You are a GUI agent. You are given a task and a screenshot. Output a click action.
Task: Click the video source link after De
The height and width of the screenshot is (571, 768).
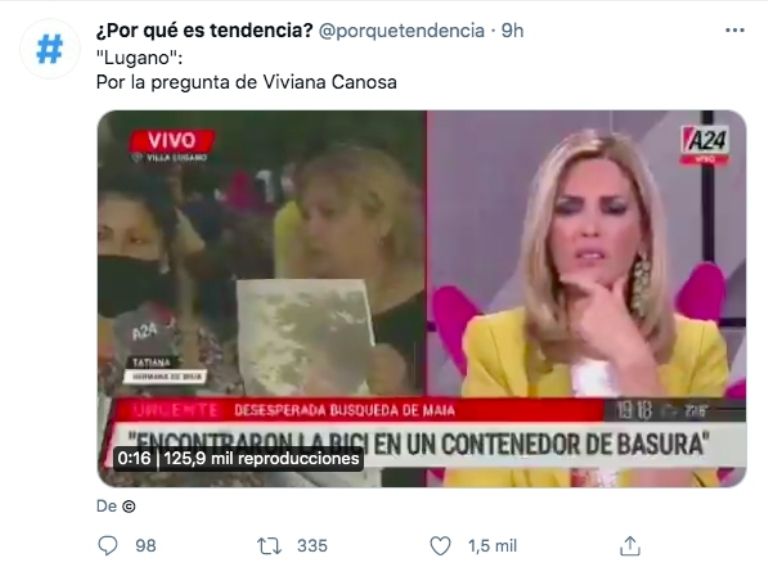(128, 506)
